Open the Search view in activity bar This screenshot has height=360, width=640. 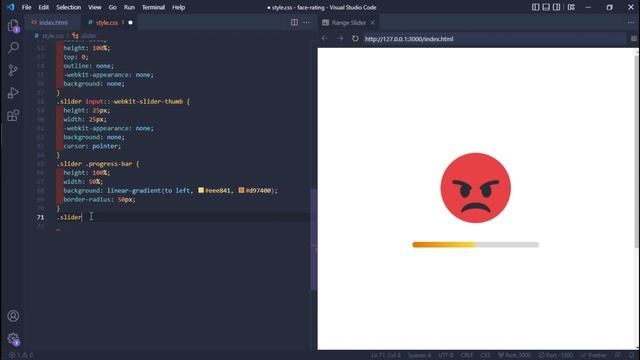click(13, 48)
